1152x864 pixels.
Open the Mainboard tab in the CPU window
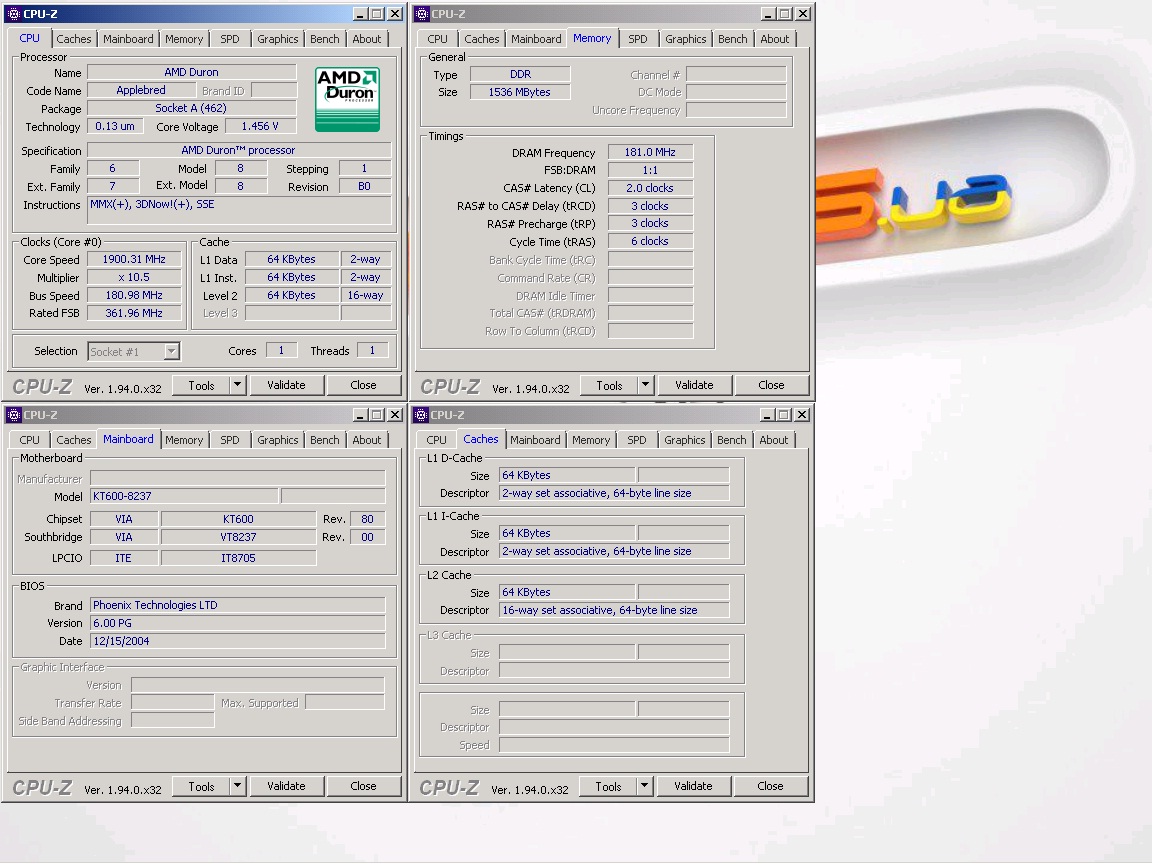(x=128, y=39)
